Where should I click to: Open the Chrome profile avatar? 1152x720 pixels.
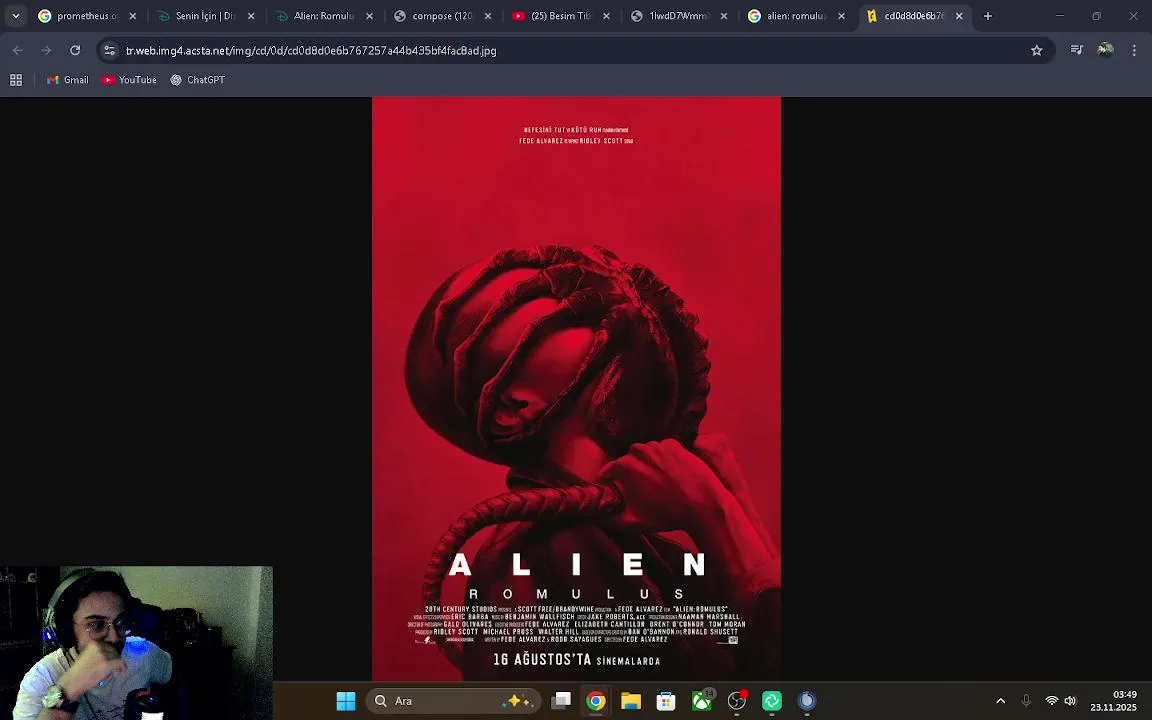coord(1105,50)
